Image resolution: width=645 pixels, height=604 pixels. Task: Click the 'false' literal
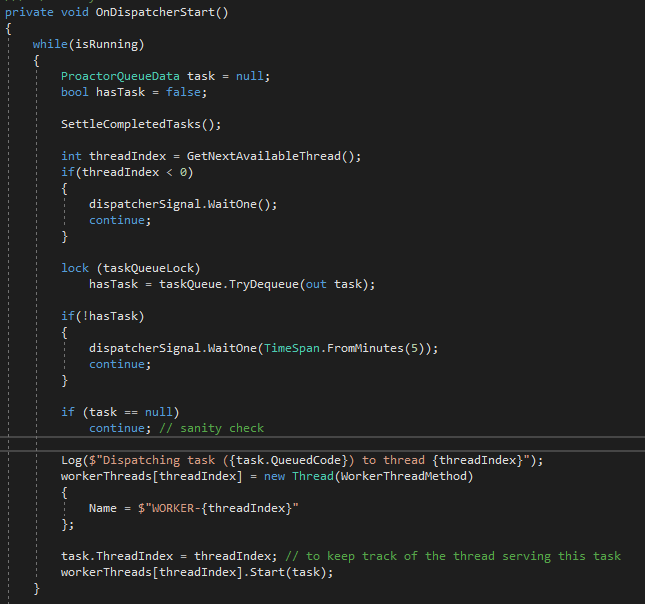(183, 92)
